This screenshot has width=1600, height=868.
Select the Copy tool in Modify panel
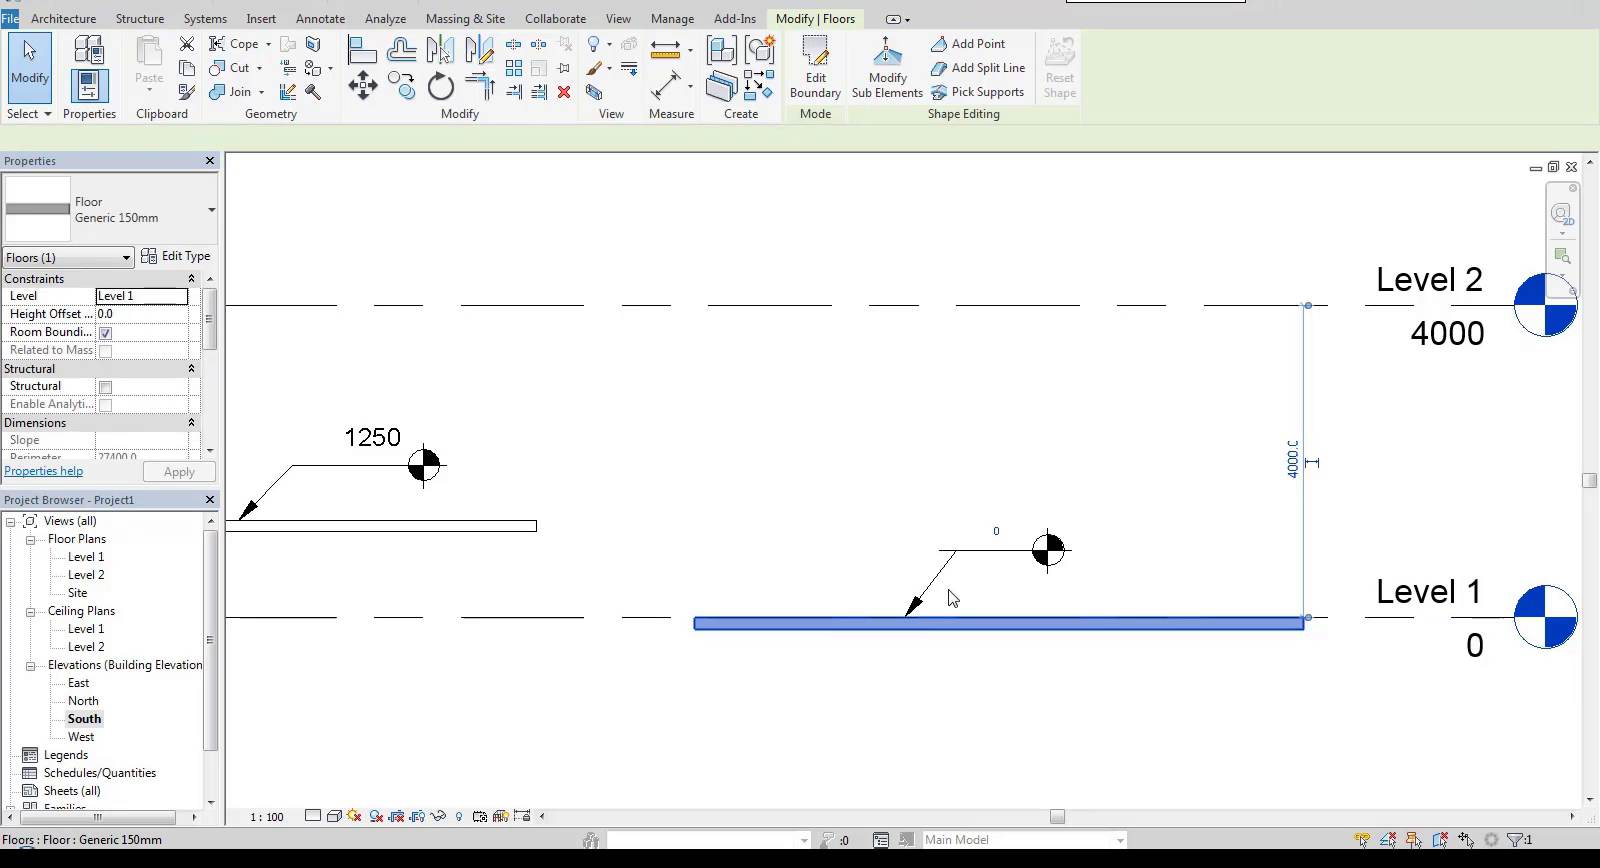click(402, 86)
